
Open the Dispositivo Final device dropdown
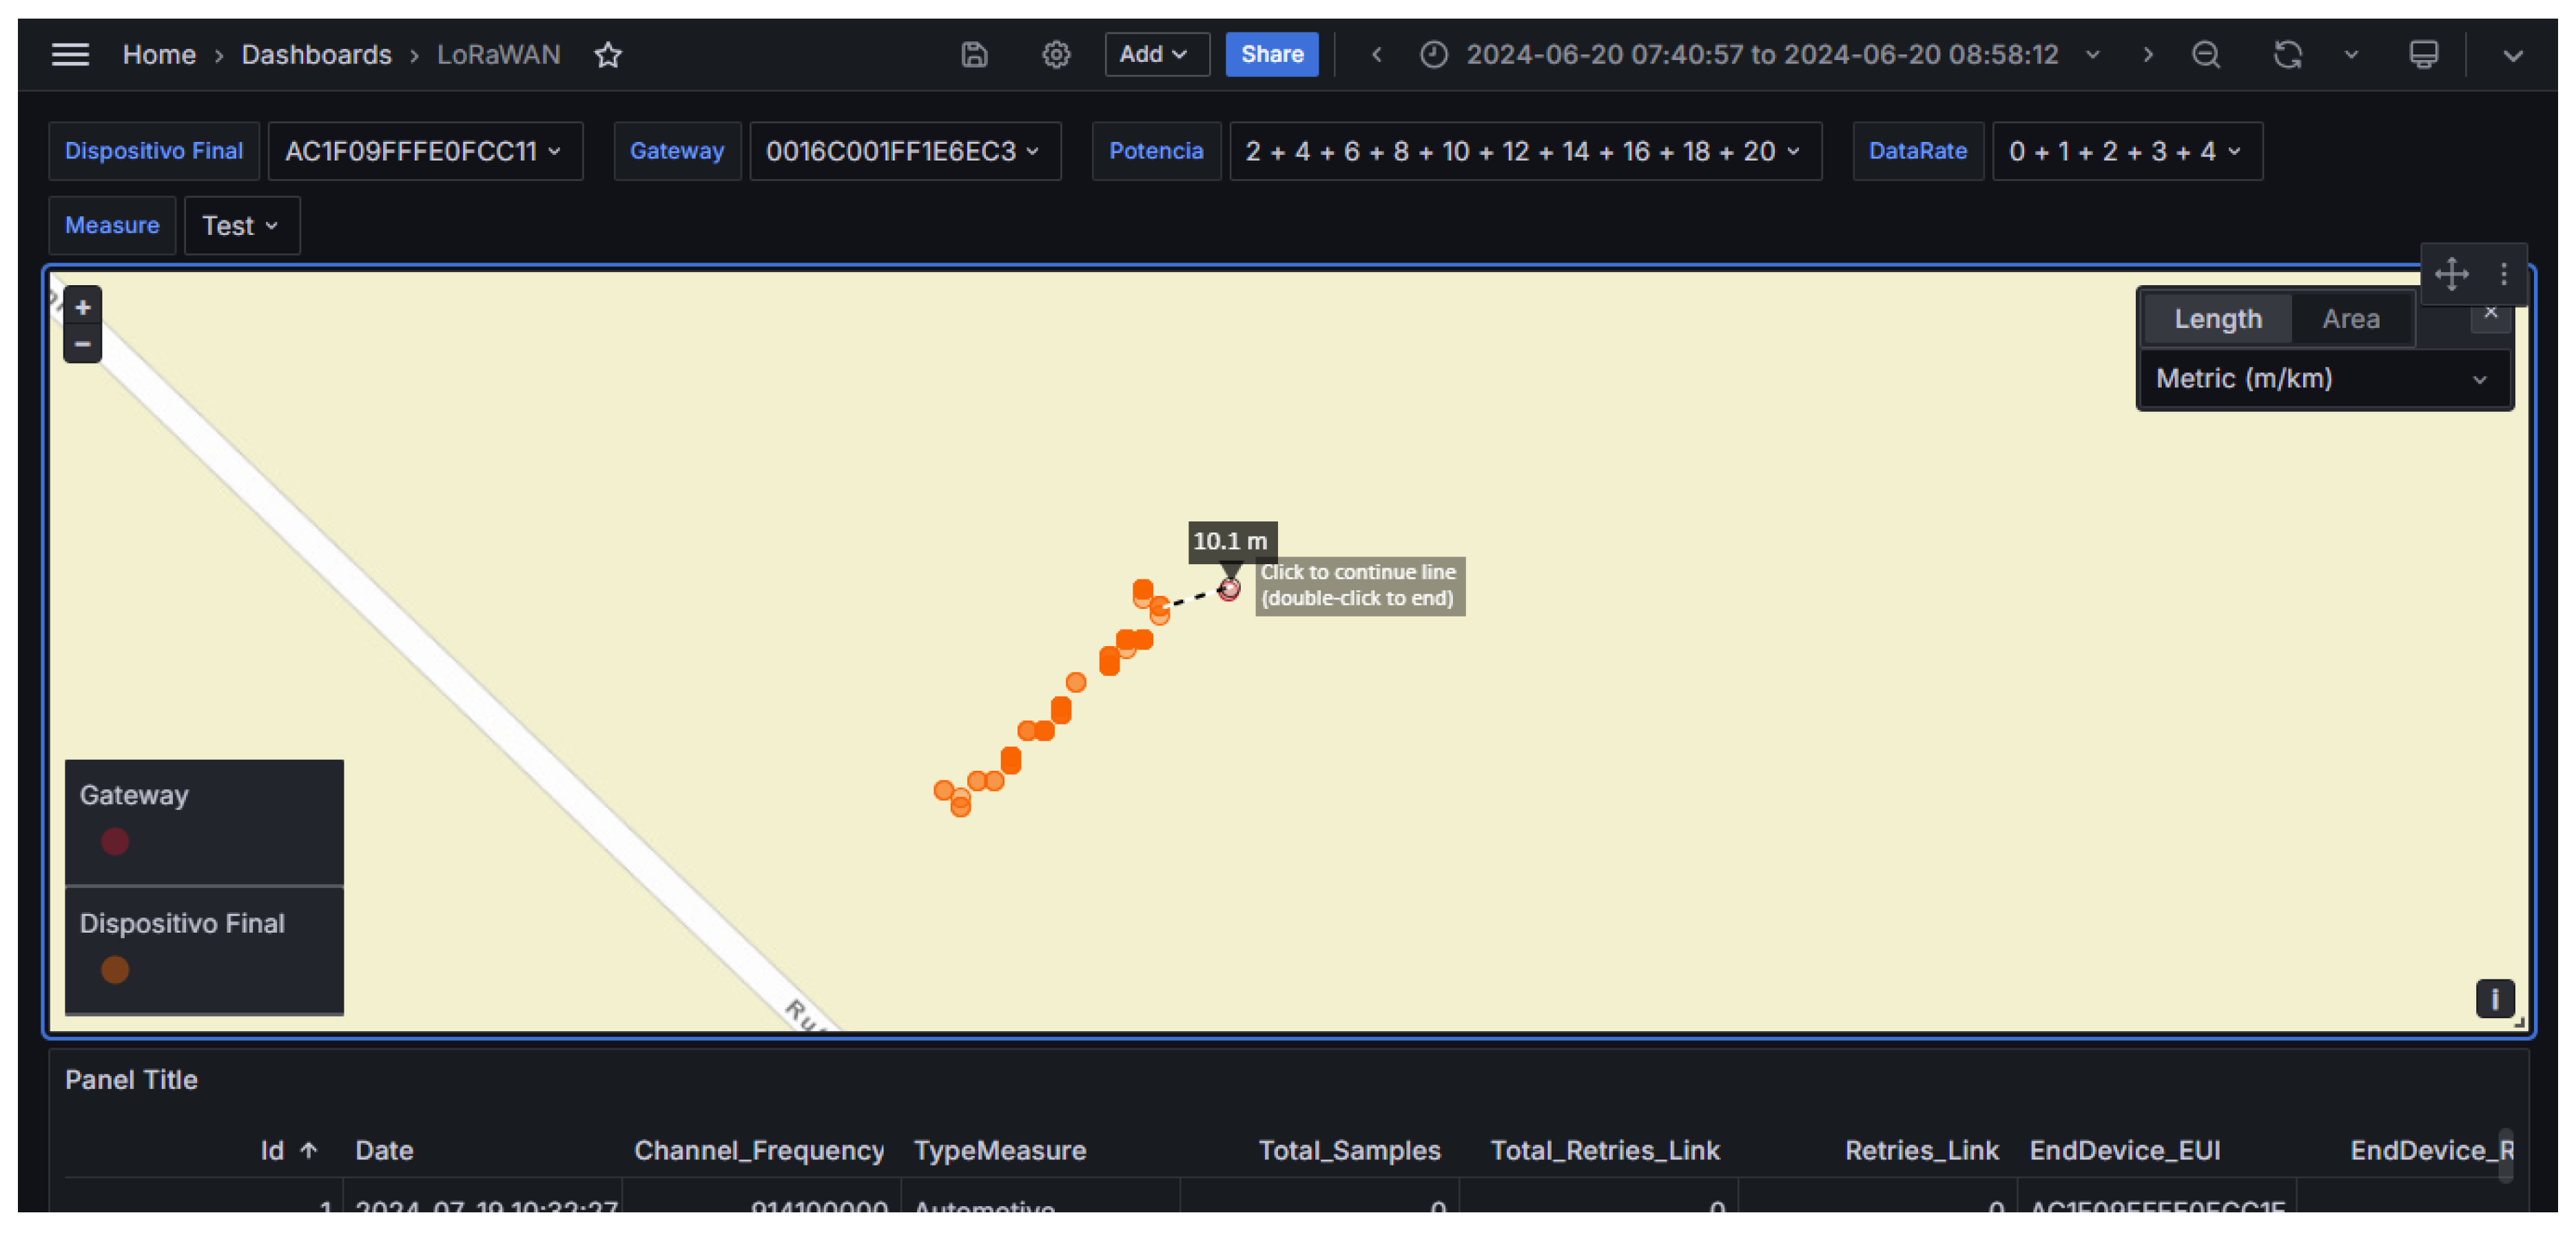[424, 151]
